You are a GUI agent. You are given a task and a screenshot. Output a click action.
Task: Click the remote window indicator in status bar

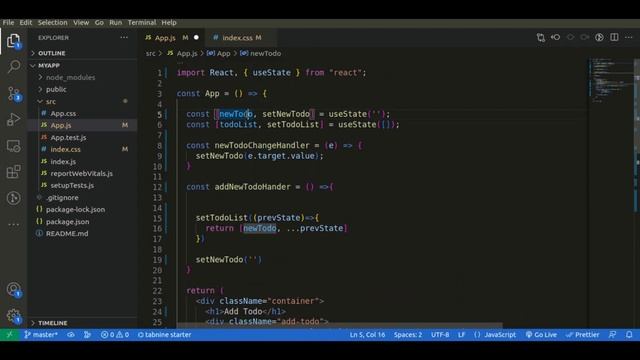pyautogui.click(x=9, y=335)
